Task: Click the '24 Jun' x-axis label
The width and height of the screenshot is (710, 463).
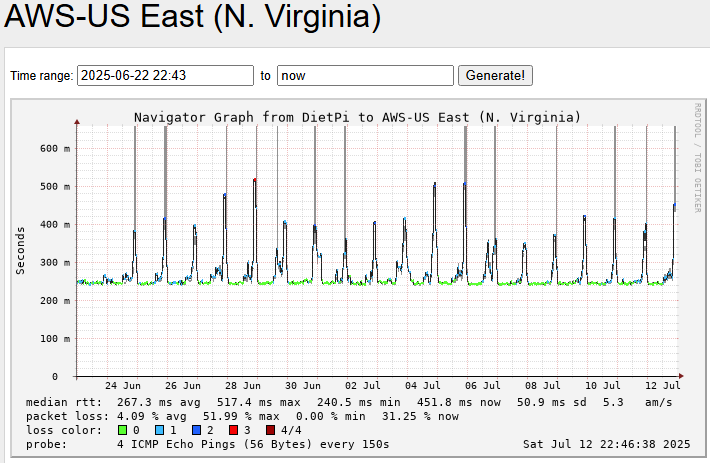Action: (123, 386)
